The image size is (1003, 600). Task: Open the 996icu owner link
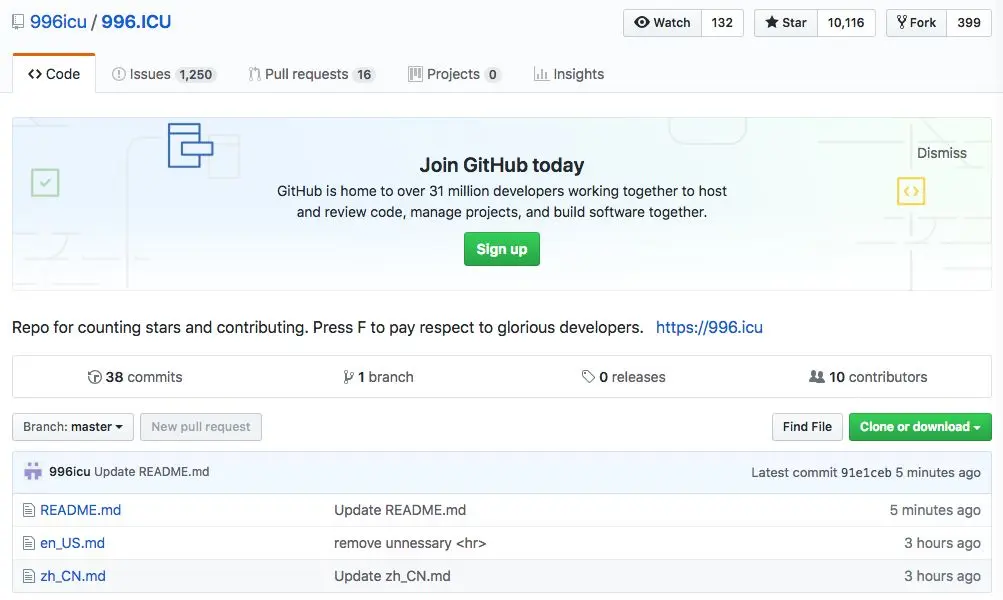tap(58, 22)
